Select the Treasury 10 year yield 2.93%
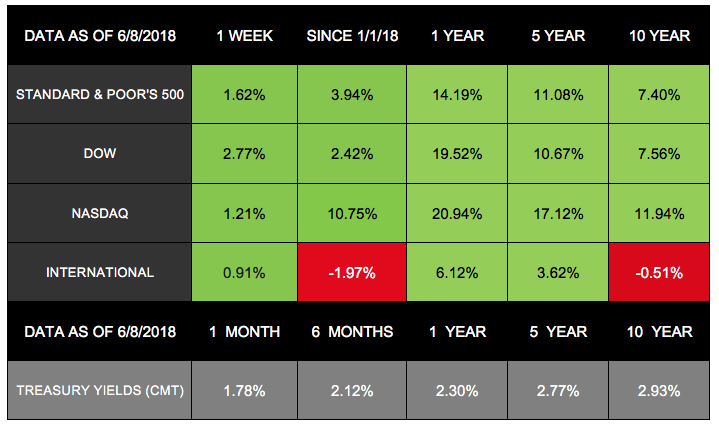 coord(659,389)
